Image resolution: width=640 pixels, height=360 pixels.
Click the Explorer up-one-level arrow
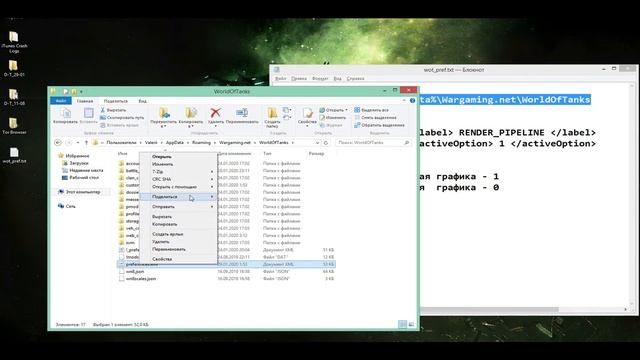coord(86,142)
